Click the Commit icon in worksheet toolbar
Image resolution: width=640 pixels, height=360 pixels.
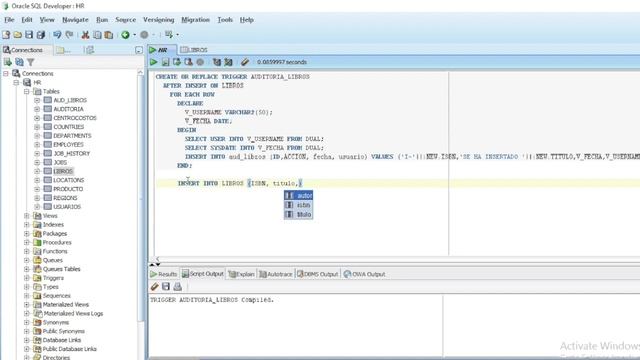pos(177,62)
